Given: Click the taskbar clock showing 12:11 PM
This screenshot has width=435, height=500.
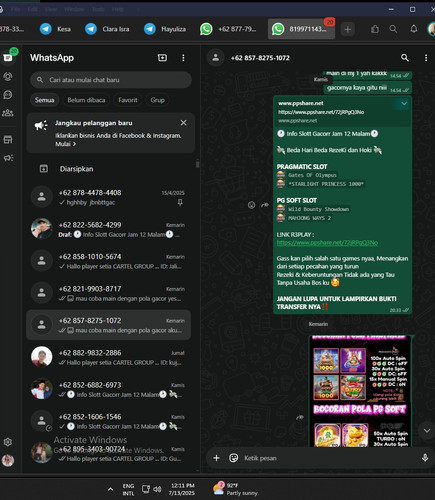Looking at the screenshot, I should coord(182,489).
